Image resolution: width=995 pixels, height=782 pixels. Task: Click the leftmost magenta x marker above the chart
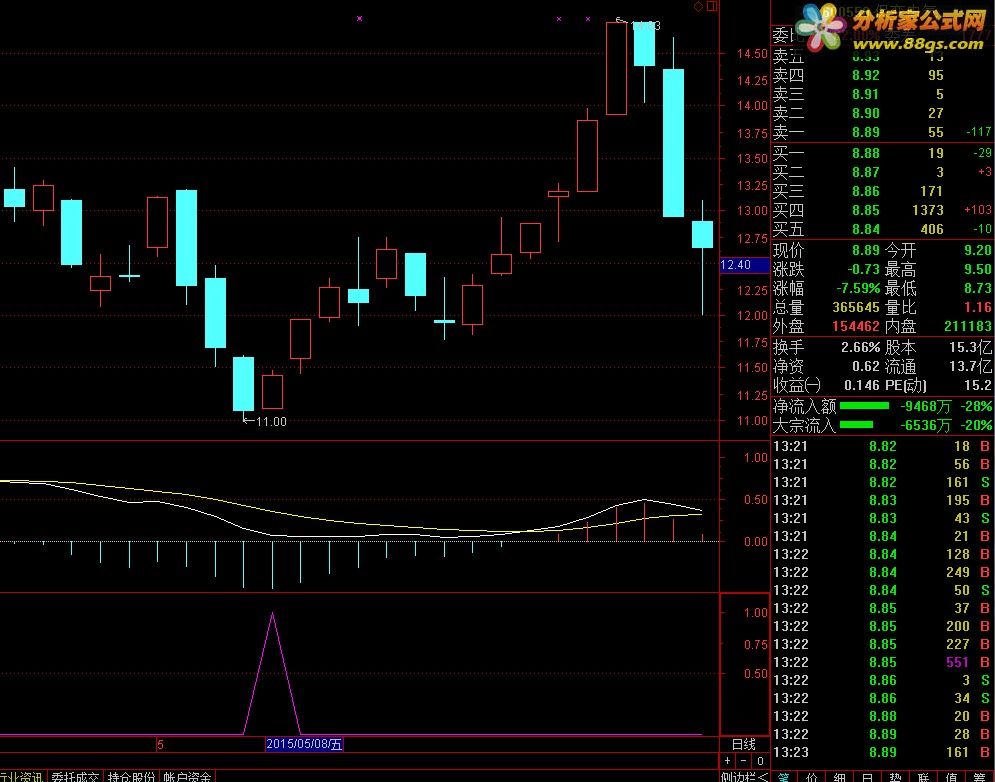point(360,18)
